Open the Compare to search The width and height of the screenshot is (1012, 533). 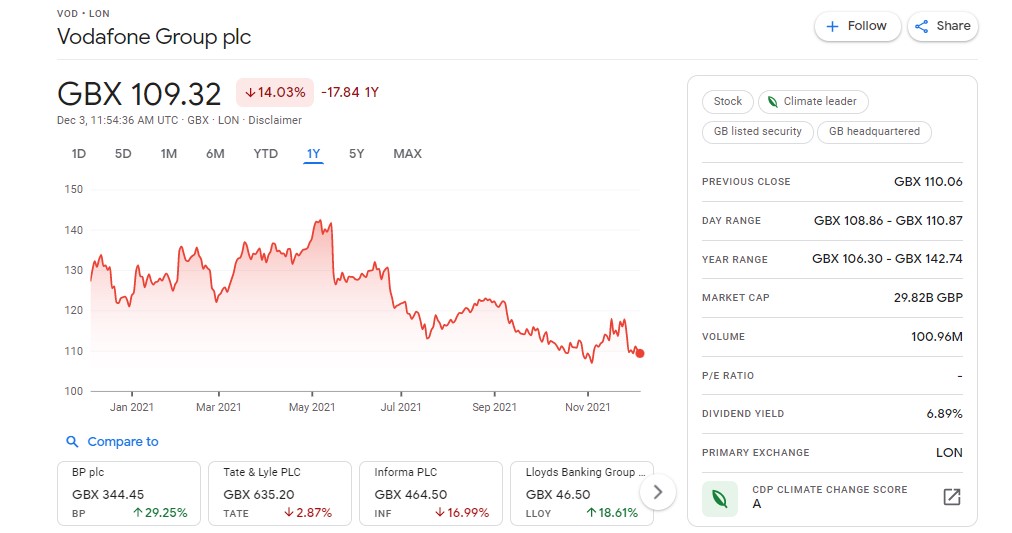tap(112, 441)
